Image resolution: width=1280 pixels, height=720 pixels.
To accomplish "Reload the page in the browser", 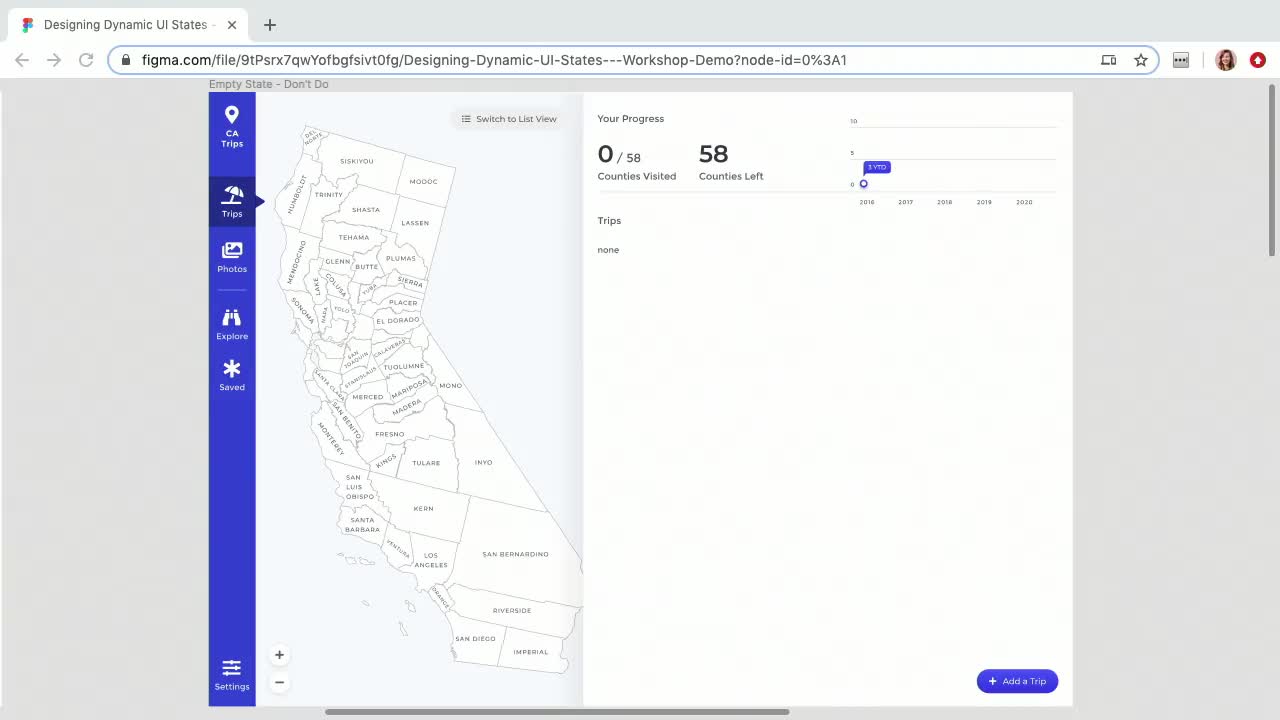I will point(86,60).
